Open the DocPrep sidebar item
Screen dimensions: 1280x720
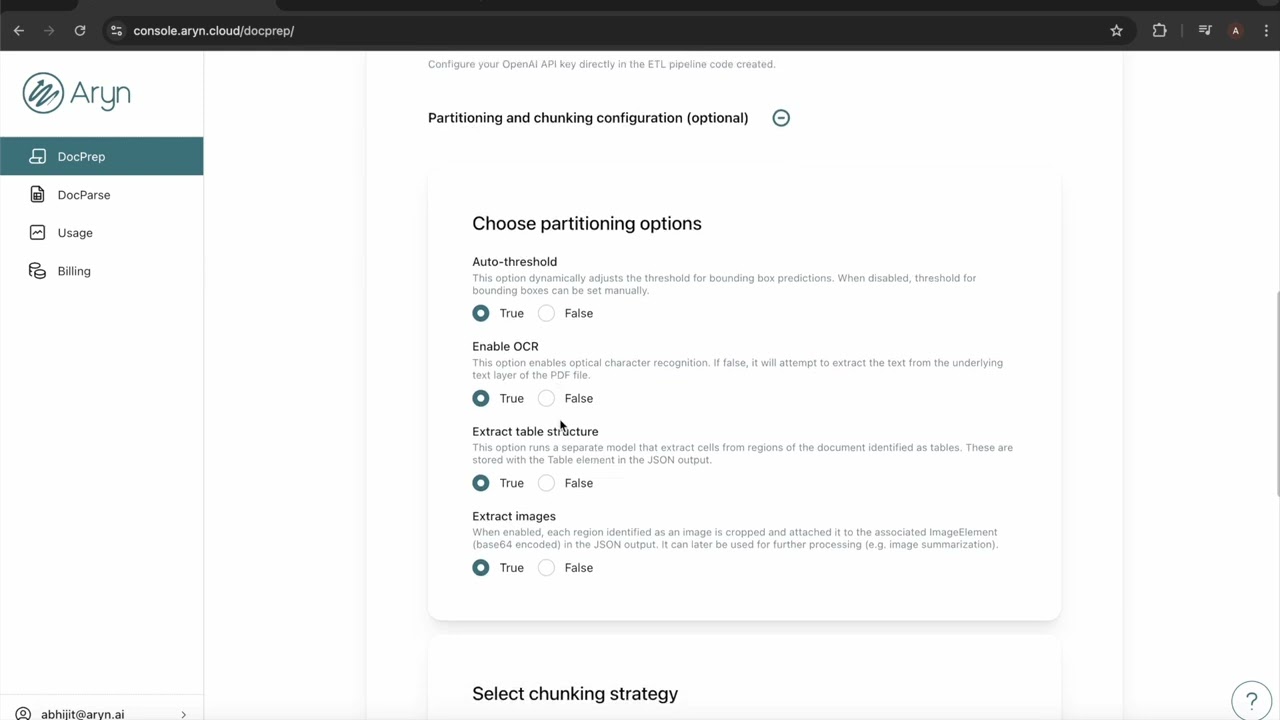[x=81, y=157]
